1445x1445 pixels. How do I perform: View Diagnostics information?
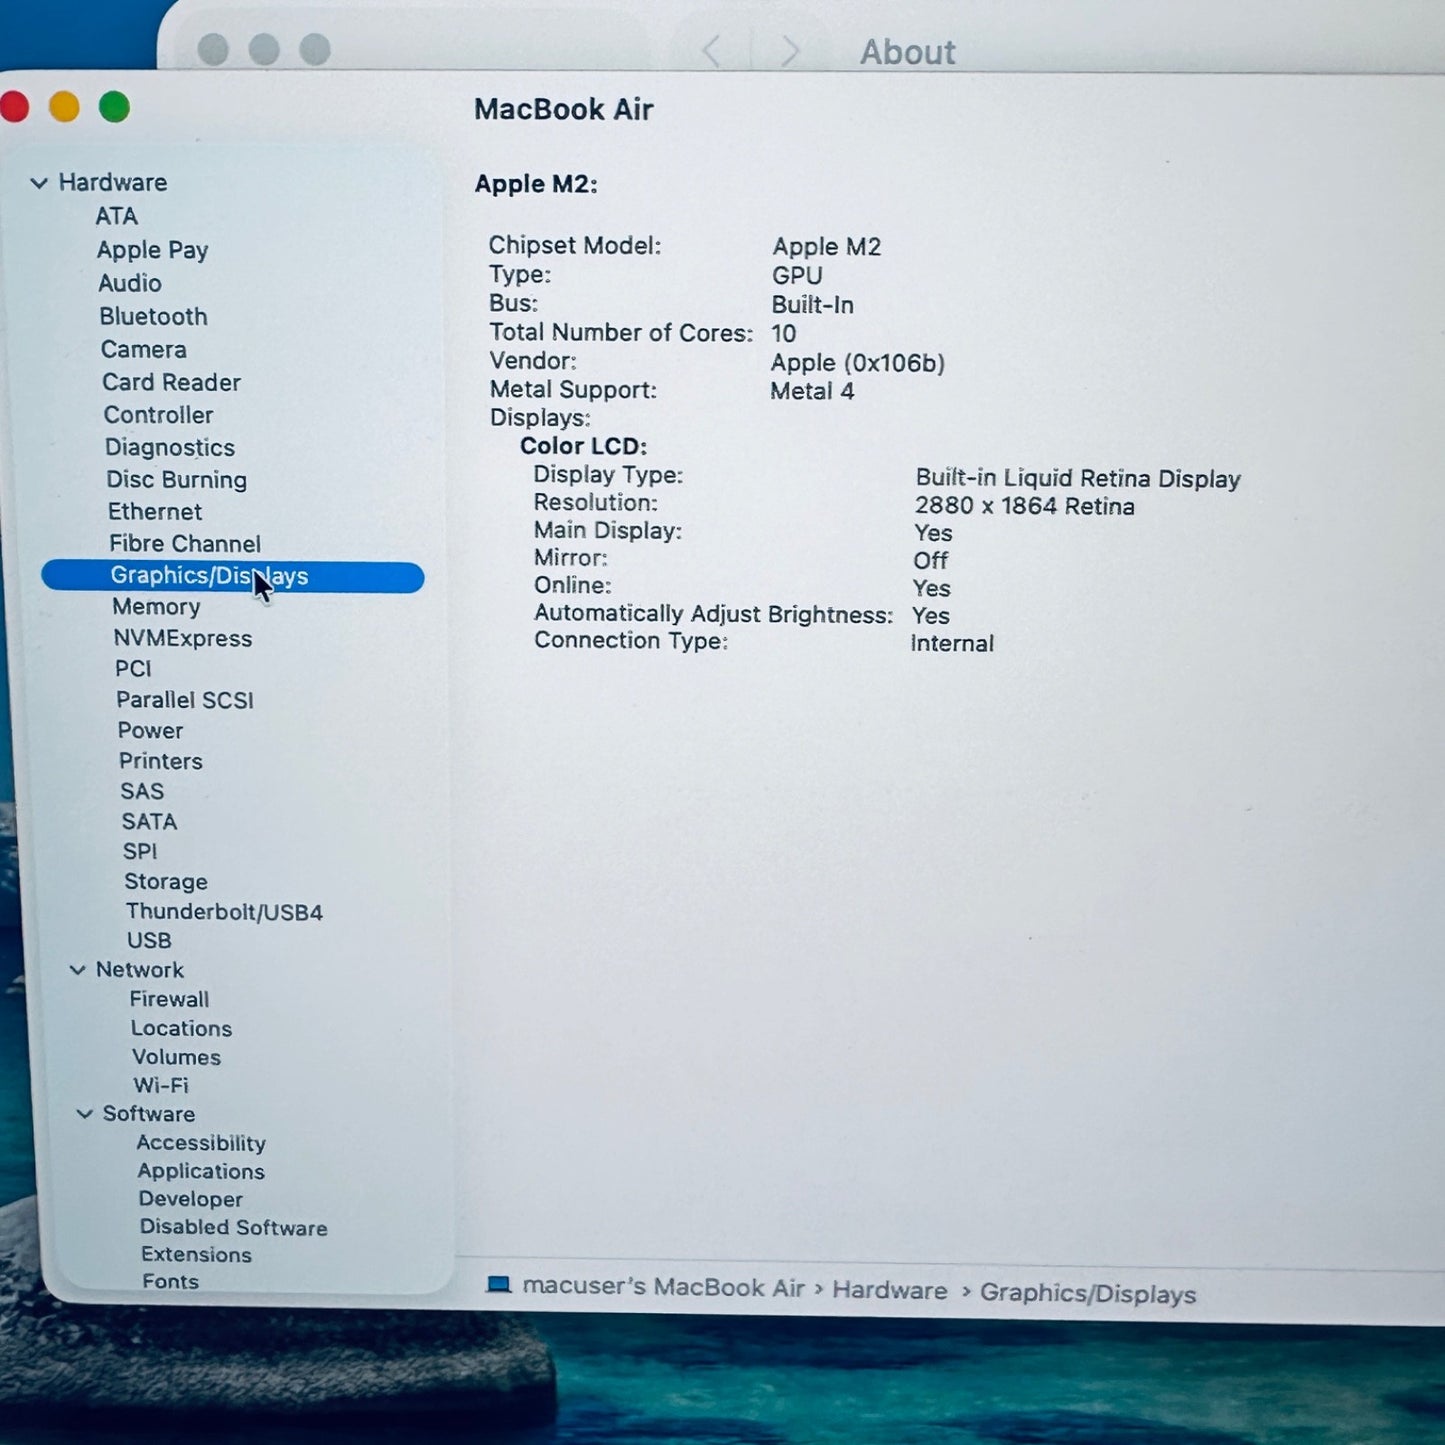pyautogui.click(x=170, y=448)
